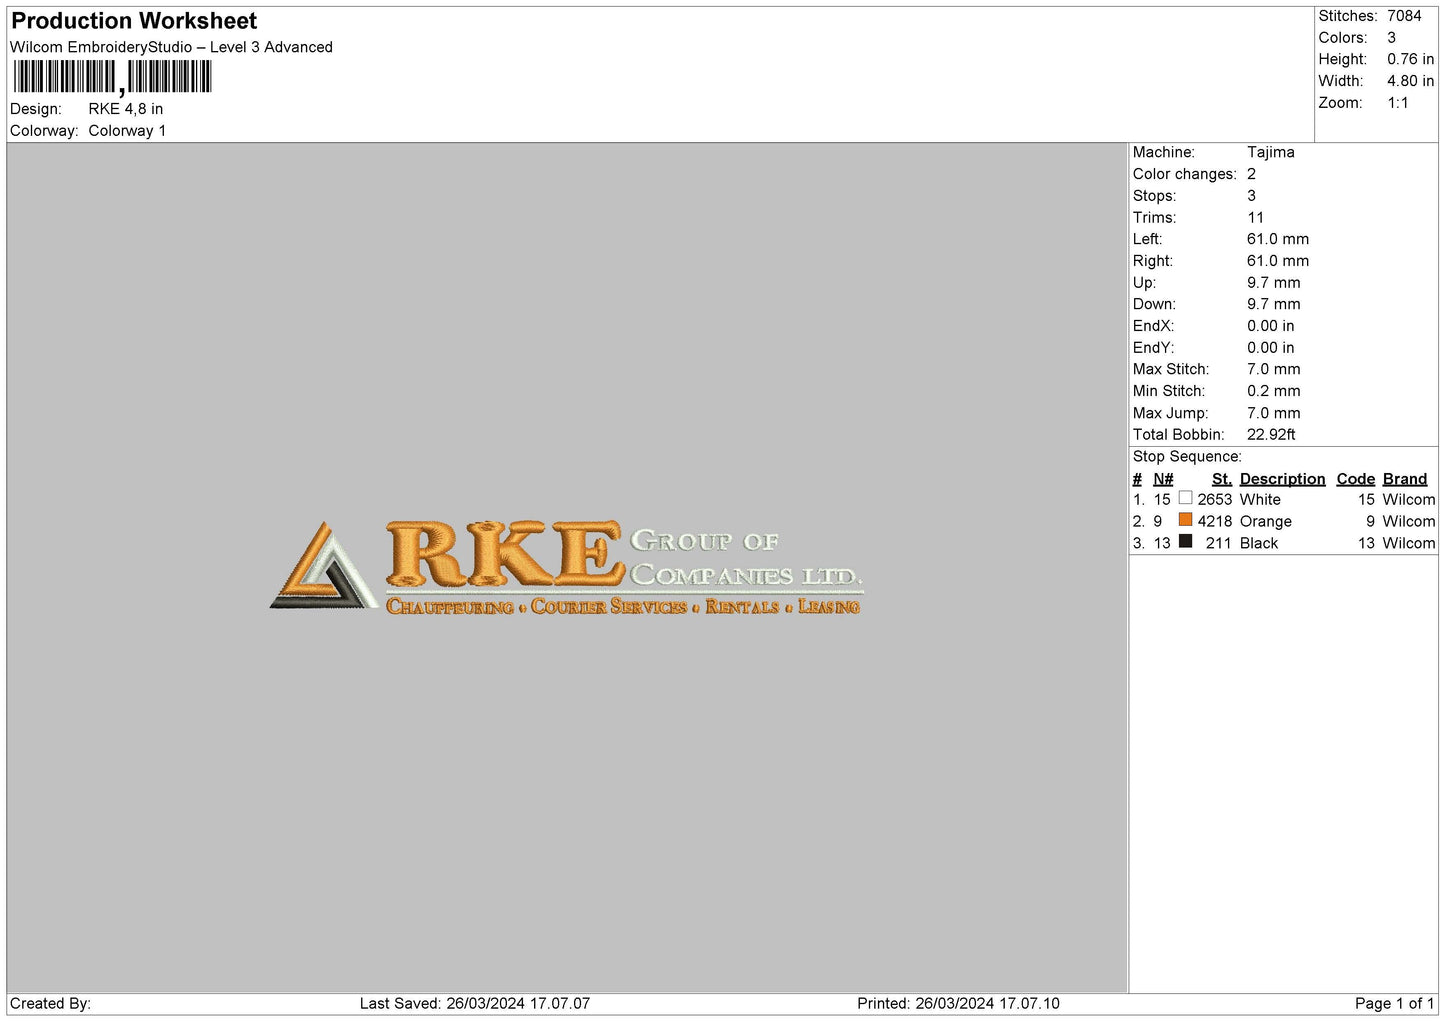The width and height of the screenshot is (1445, 1021).
Task: Click the 'Left:' value '61.0 mm'
Action: point(1278,239)
